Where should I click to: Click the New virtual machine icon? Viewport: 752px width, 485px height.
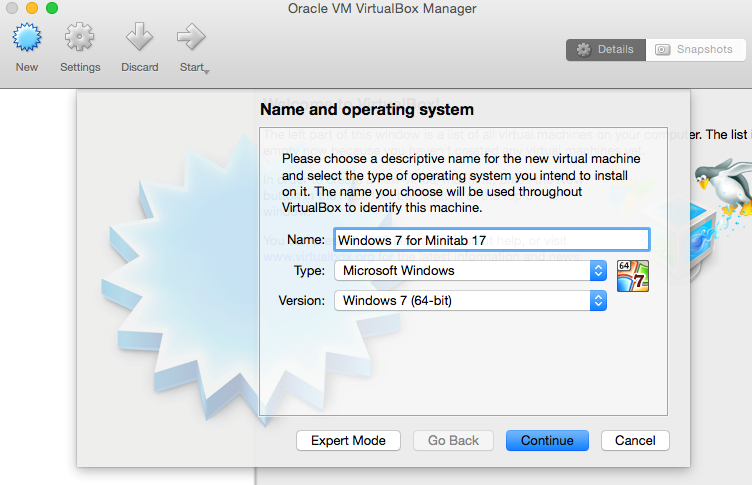(x=27, y=40)
